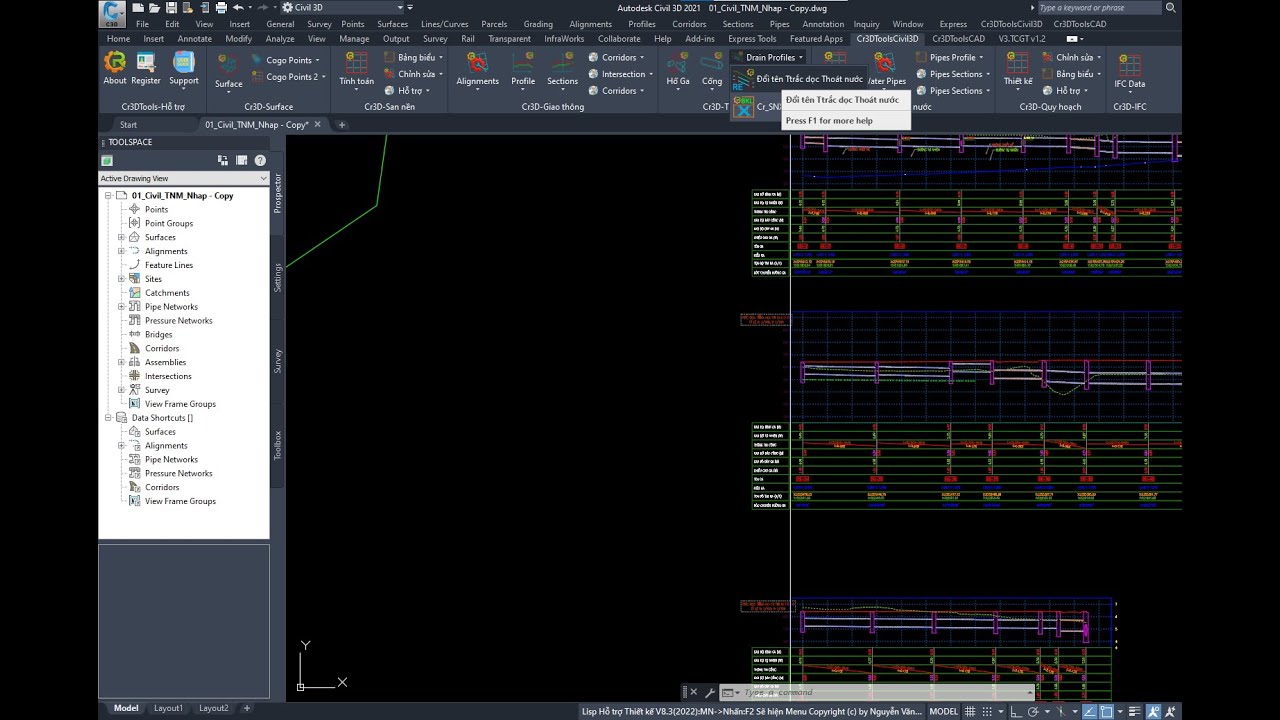Select Pressure Networks under Data Shortcuts
The image size is (1280, 720).
pos(178,473)
